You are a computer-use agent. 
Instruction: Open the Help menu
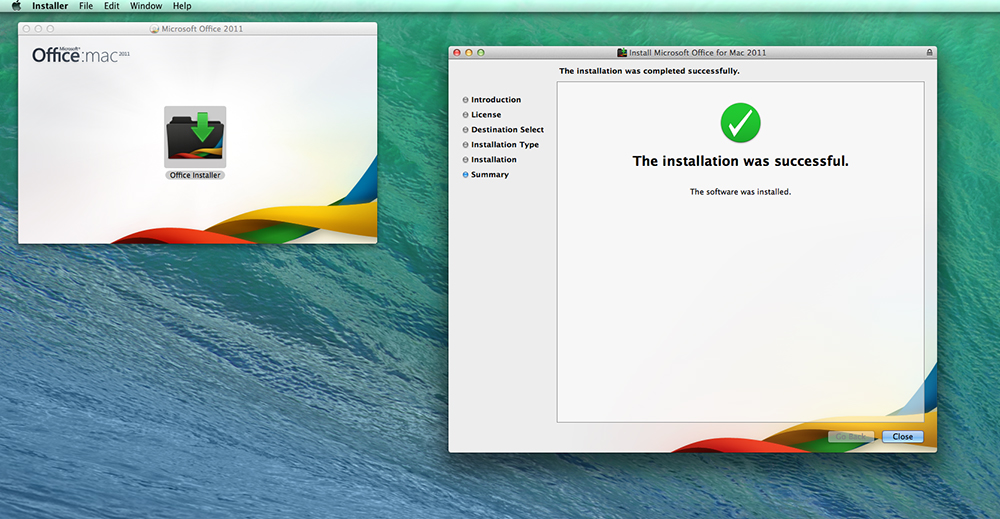pos(182,6)
